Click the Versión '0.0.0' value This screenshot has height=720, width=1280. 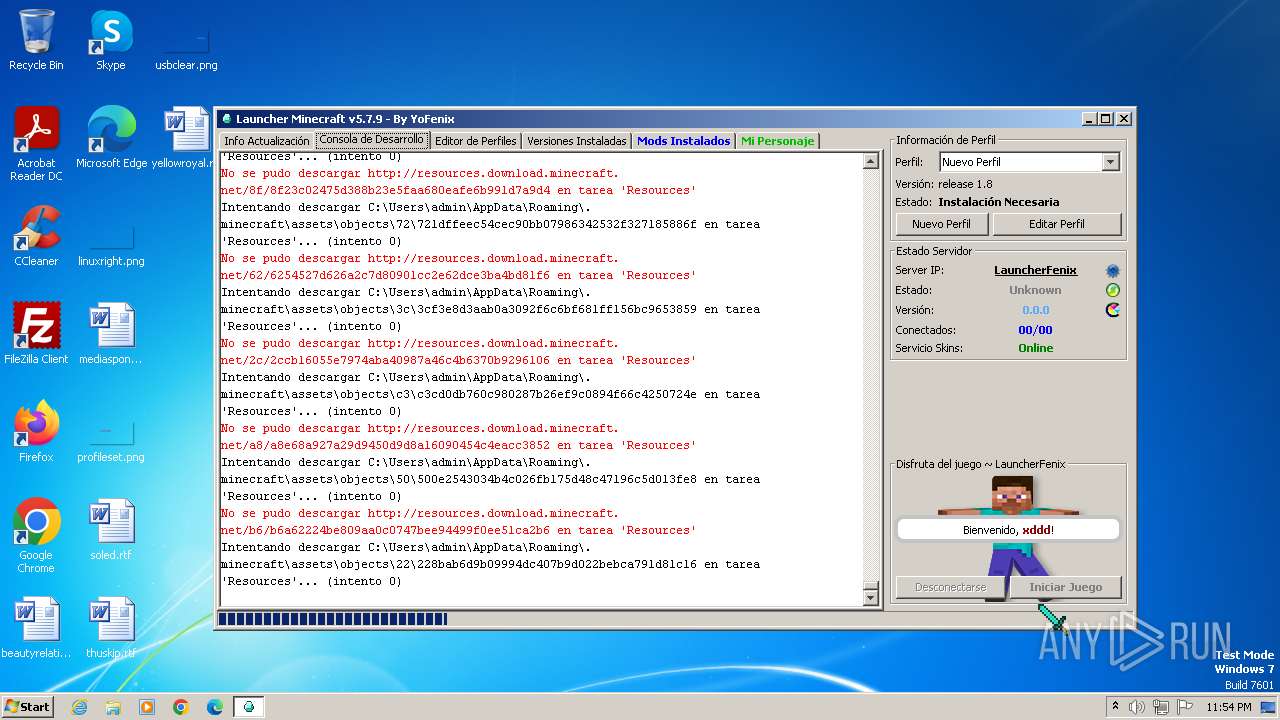tap(1035, 310)
